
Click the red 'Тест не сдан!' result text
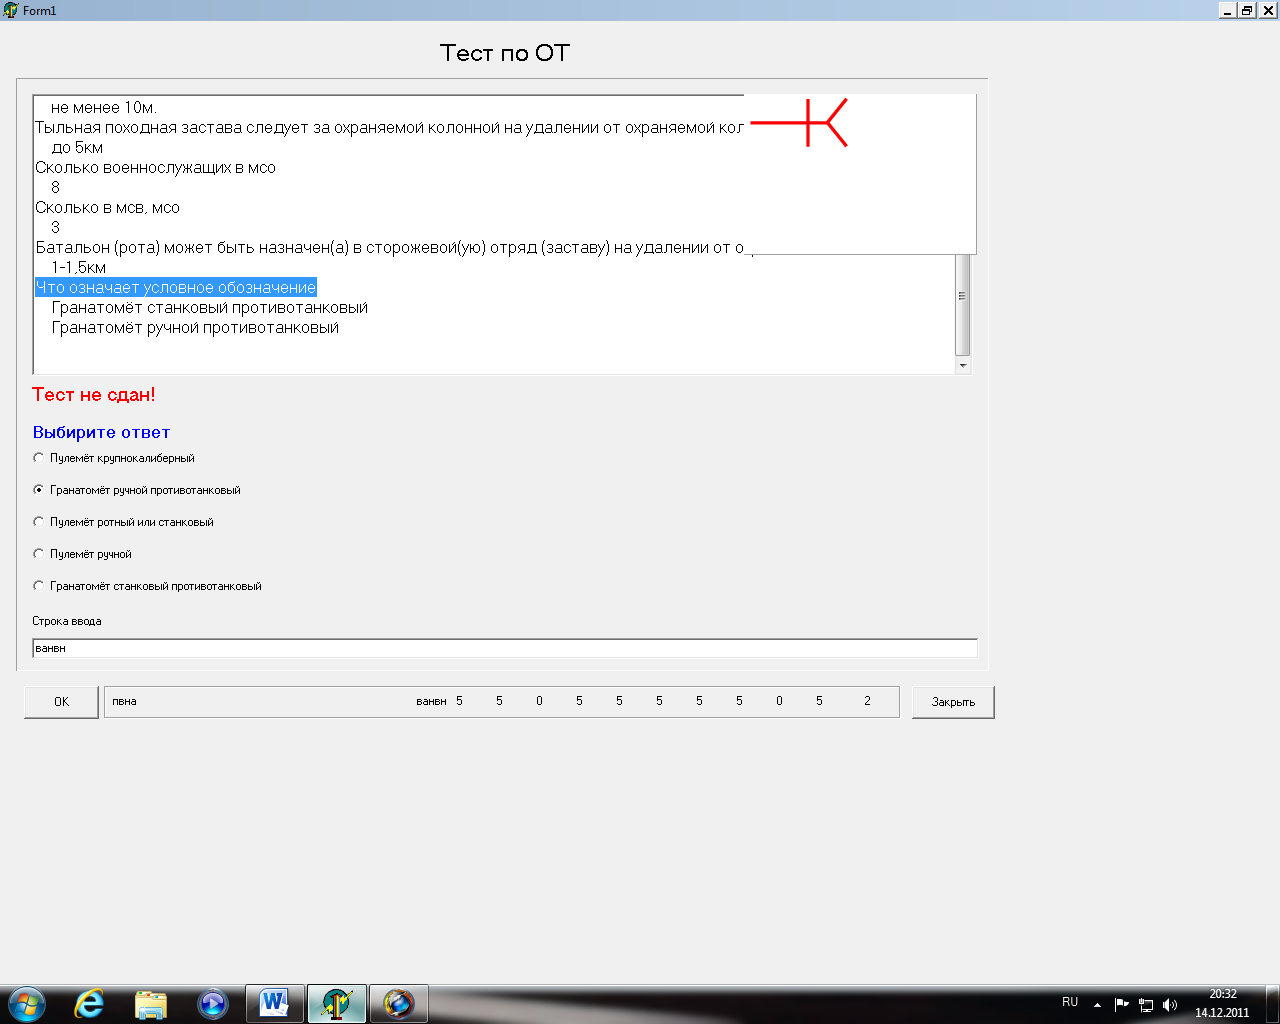pos(94,395)
